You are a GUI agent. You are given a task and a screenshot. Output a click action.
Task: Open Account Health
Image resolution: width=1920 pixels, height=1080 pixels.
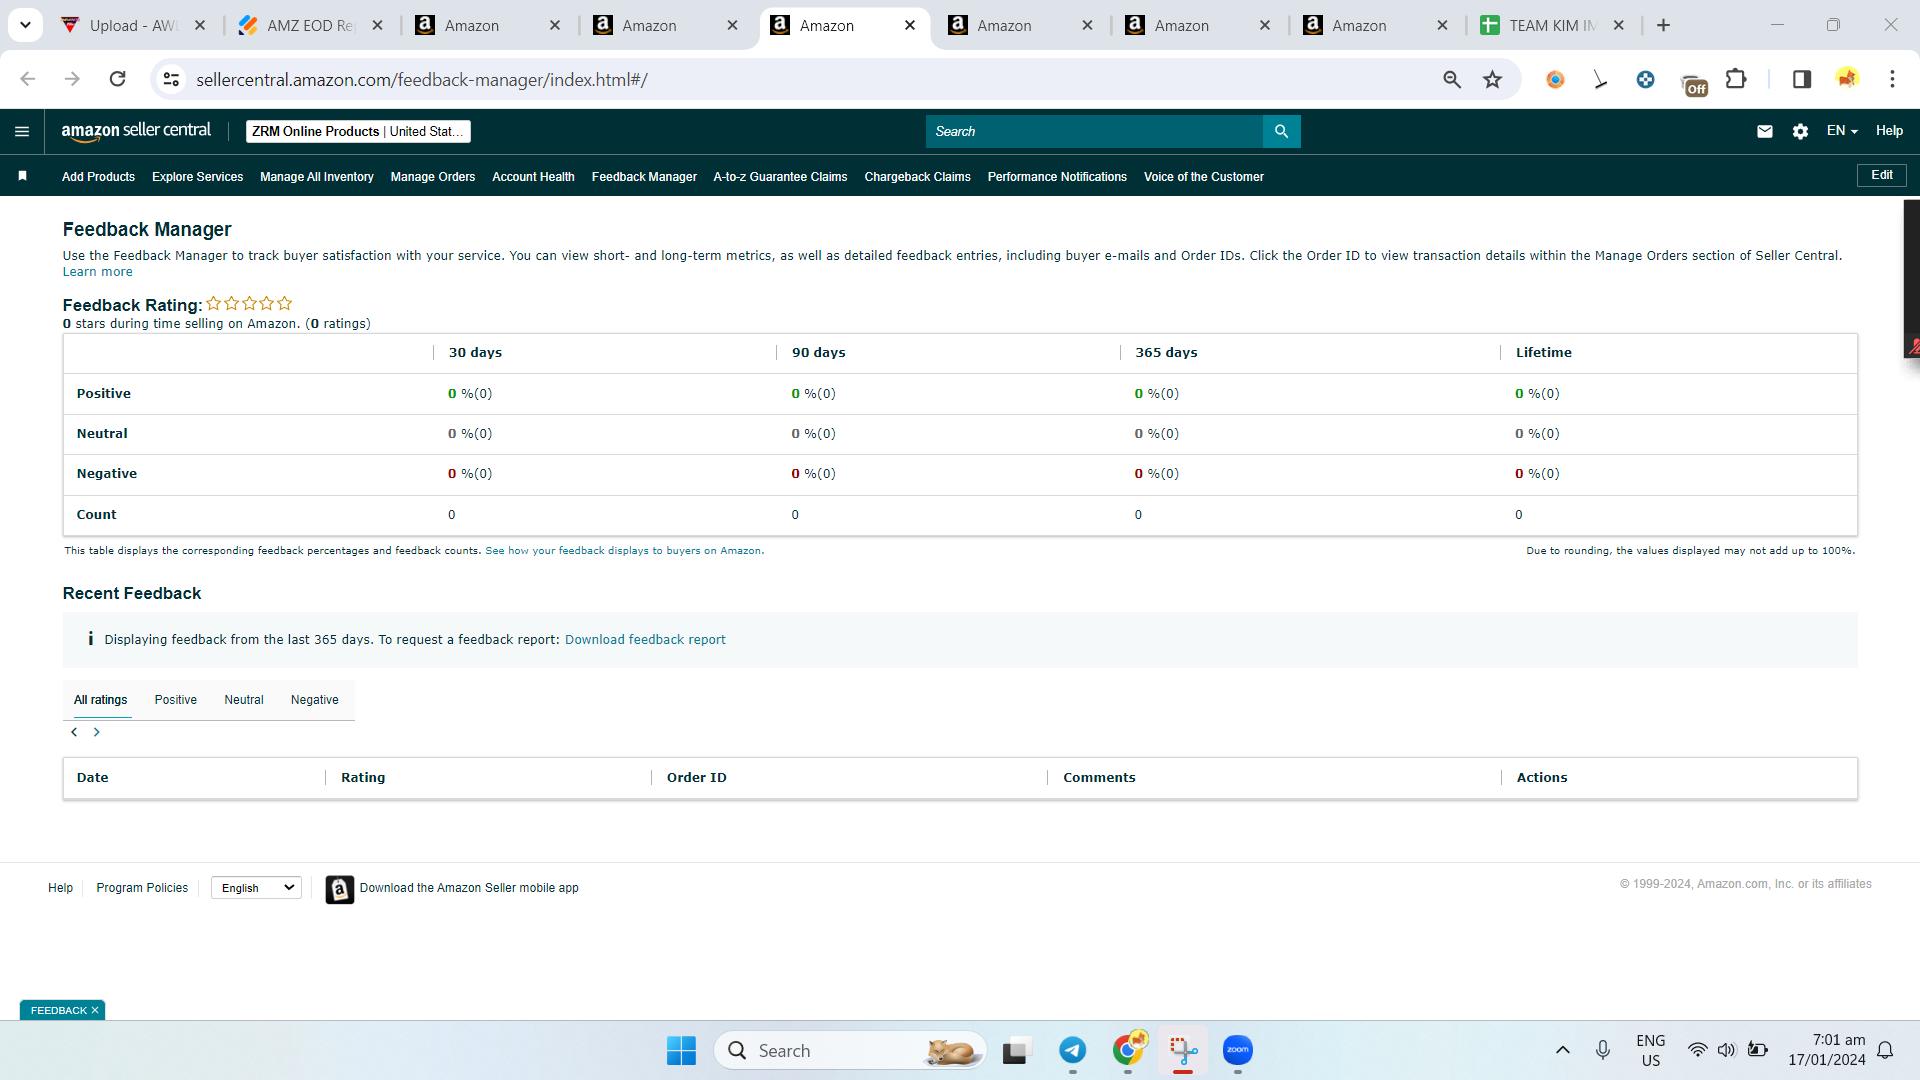pos(533,177)
